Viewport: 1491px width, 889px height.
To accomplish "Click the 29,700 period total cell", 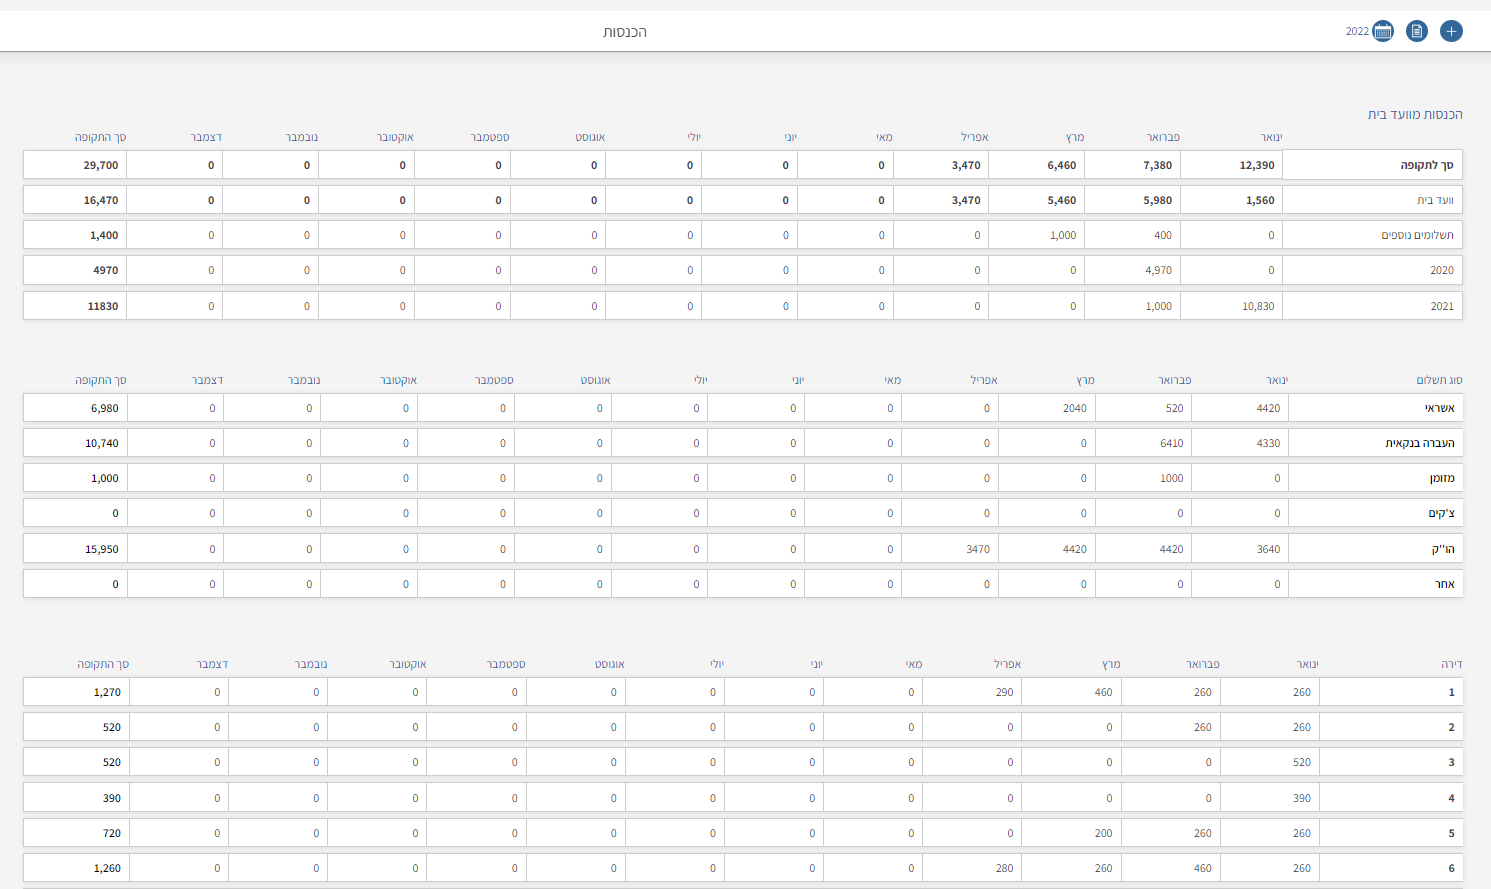I will 101,165.
